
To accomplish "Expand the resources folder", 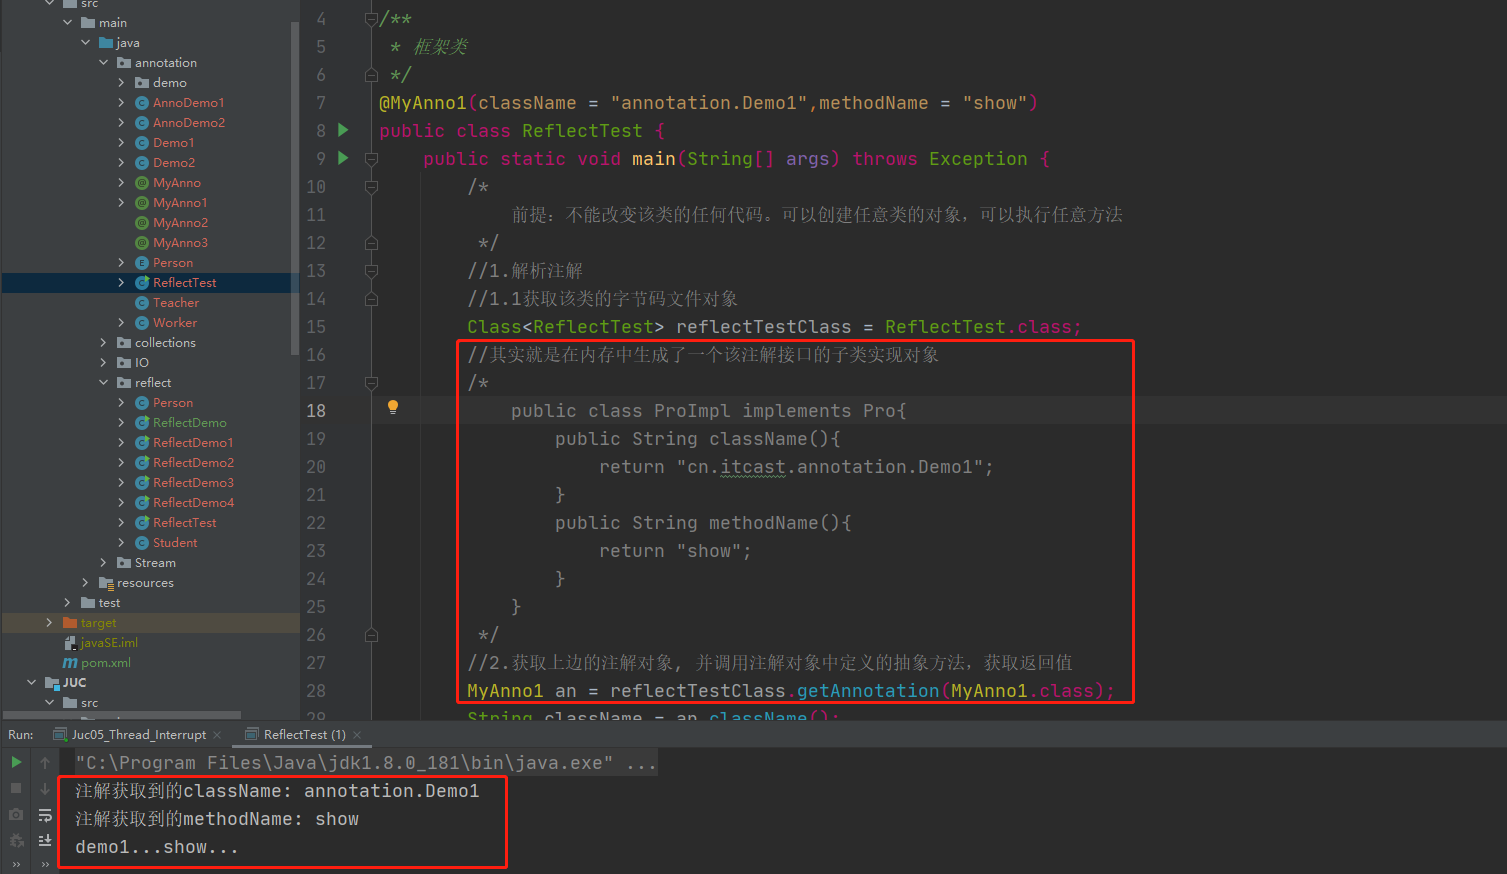I will (85, 582).
